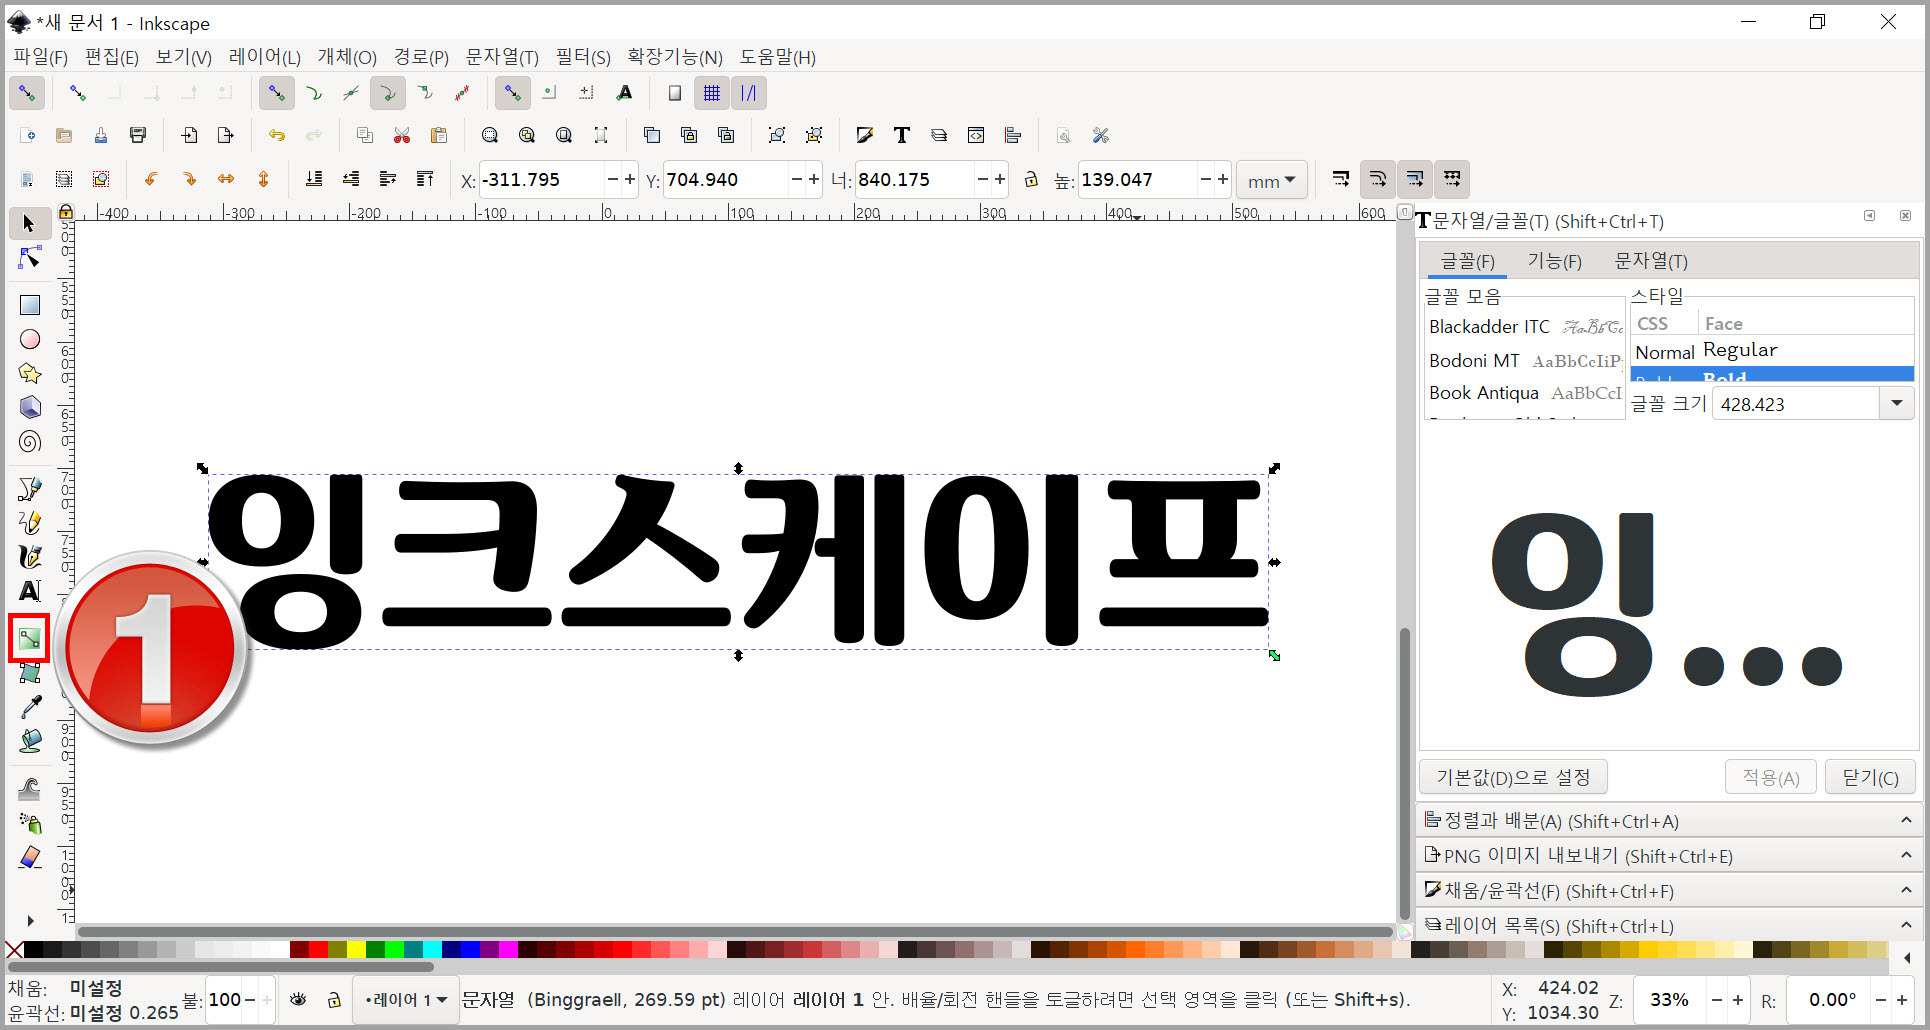Click the 기본값(D)으로 설정 button

point(1513,777)
